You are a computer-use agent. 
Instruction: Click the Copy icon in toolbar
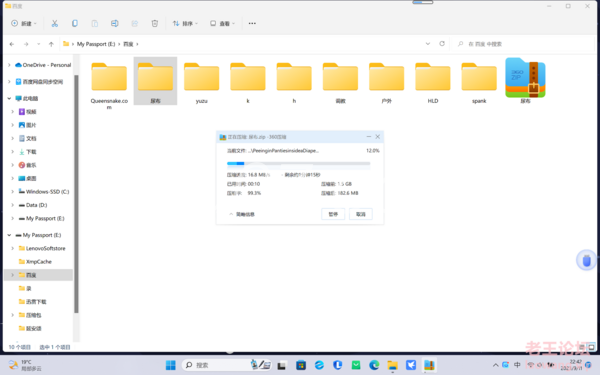pyautogui.click(x=75, y=23)
